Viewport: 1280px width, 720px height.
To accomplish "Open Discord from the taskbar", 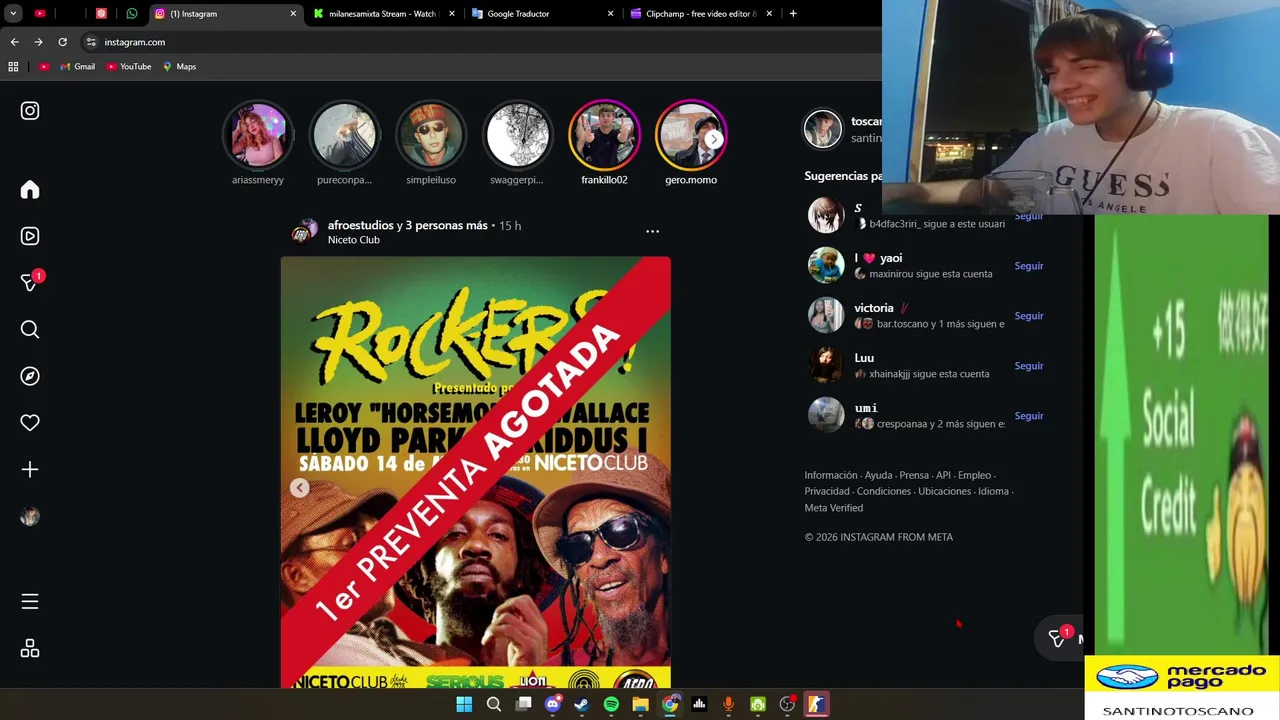I will (x=552, y=704).
